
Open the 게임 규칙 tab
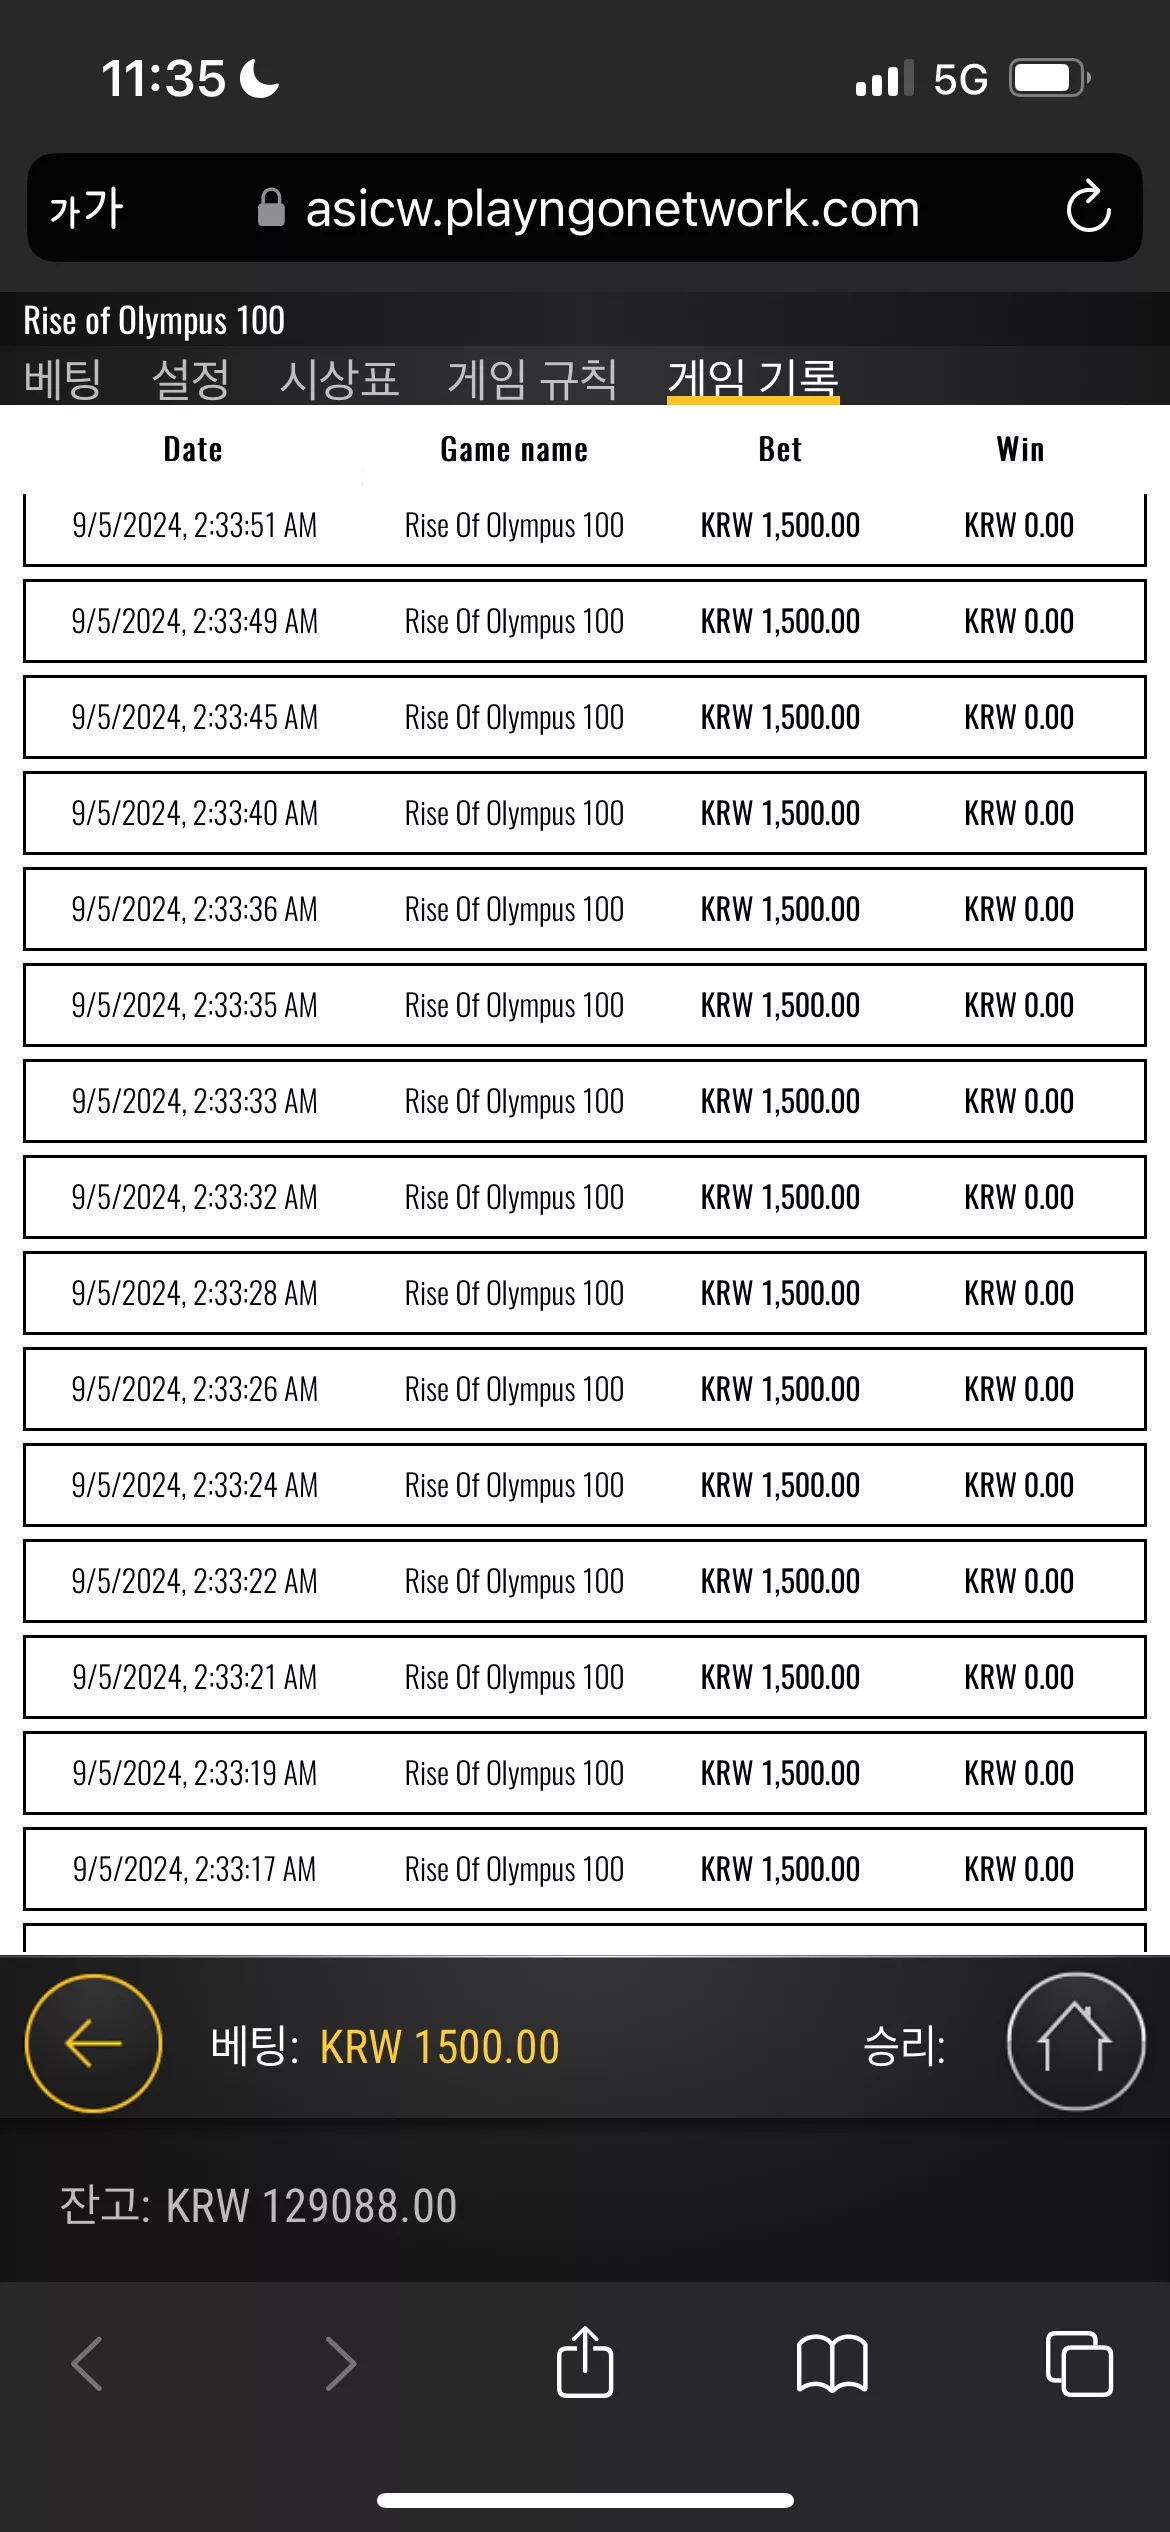[532, 379]
